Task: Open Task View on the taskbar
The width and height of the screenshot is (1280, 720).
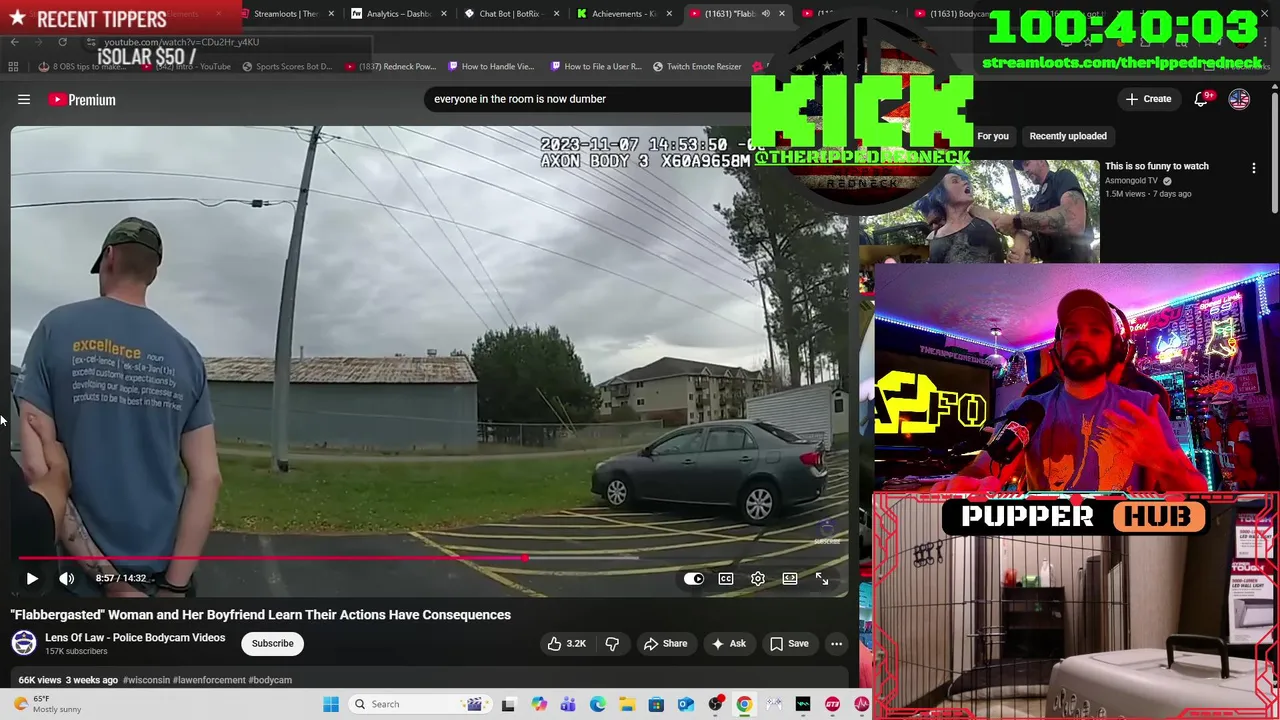Action: coord(508,704)
